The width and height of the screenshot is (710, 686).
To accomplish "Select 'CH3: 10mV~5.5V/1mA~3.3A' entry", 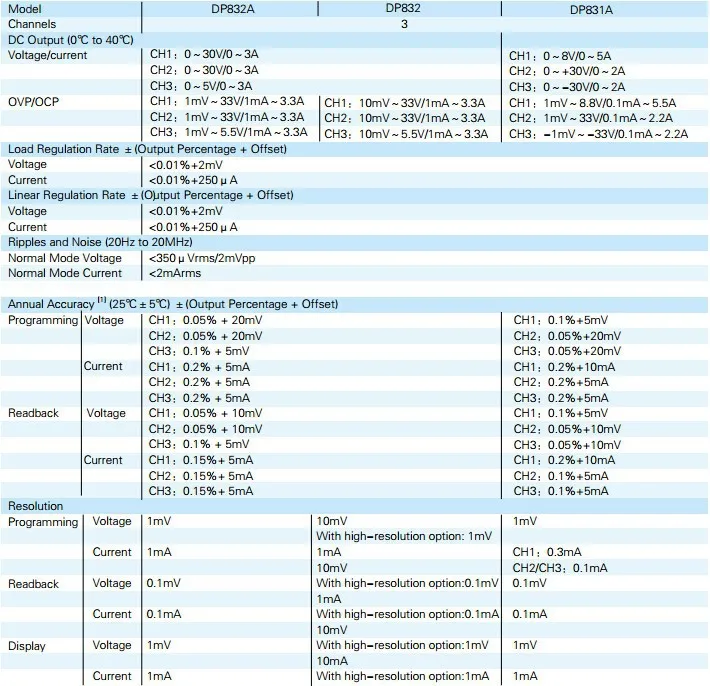I will click(406, 134).
